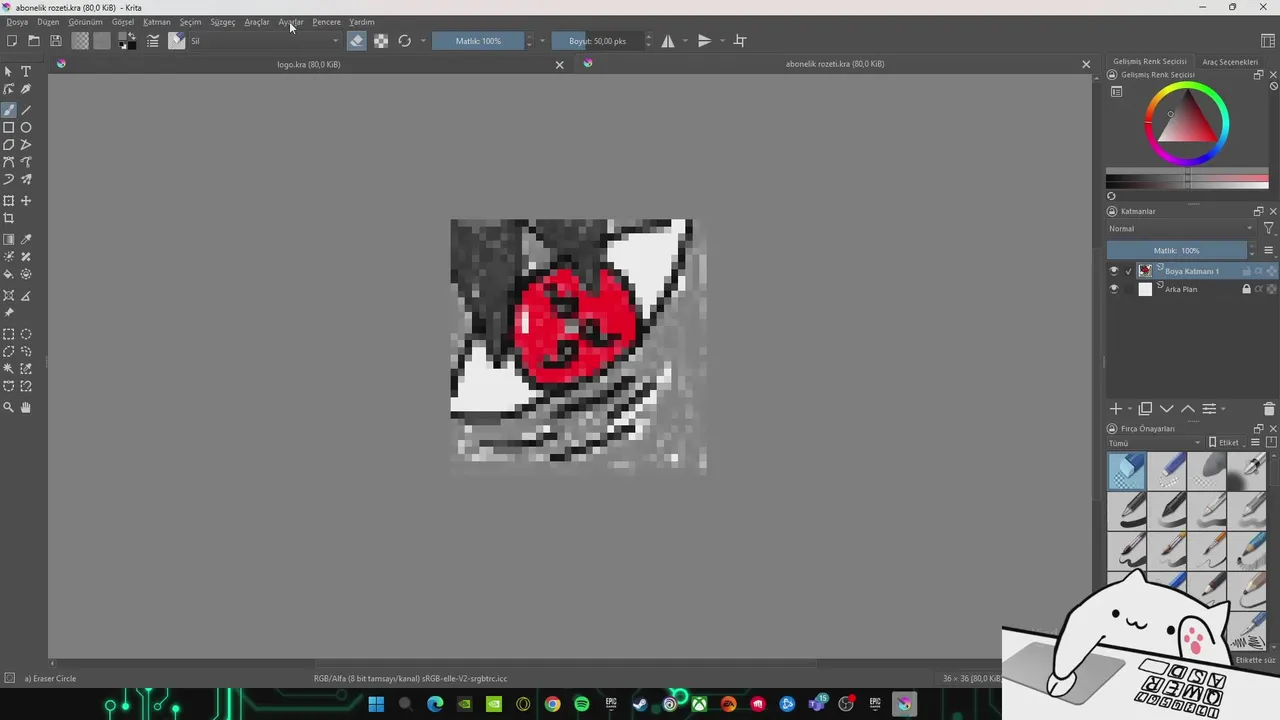
Task: Click the Reload Brush Preset icon
Action: [404, 41]
